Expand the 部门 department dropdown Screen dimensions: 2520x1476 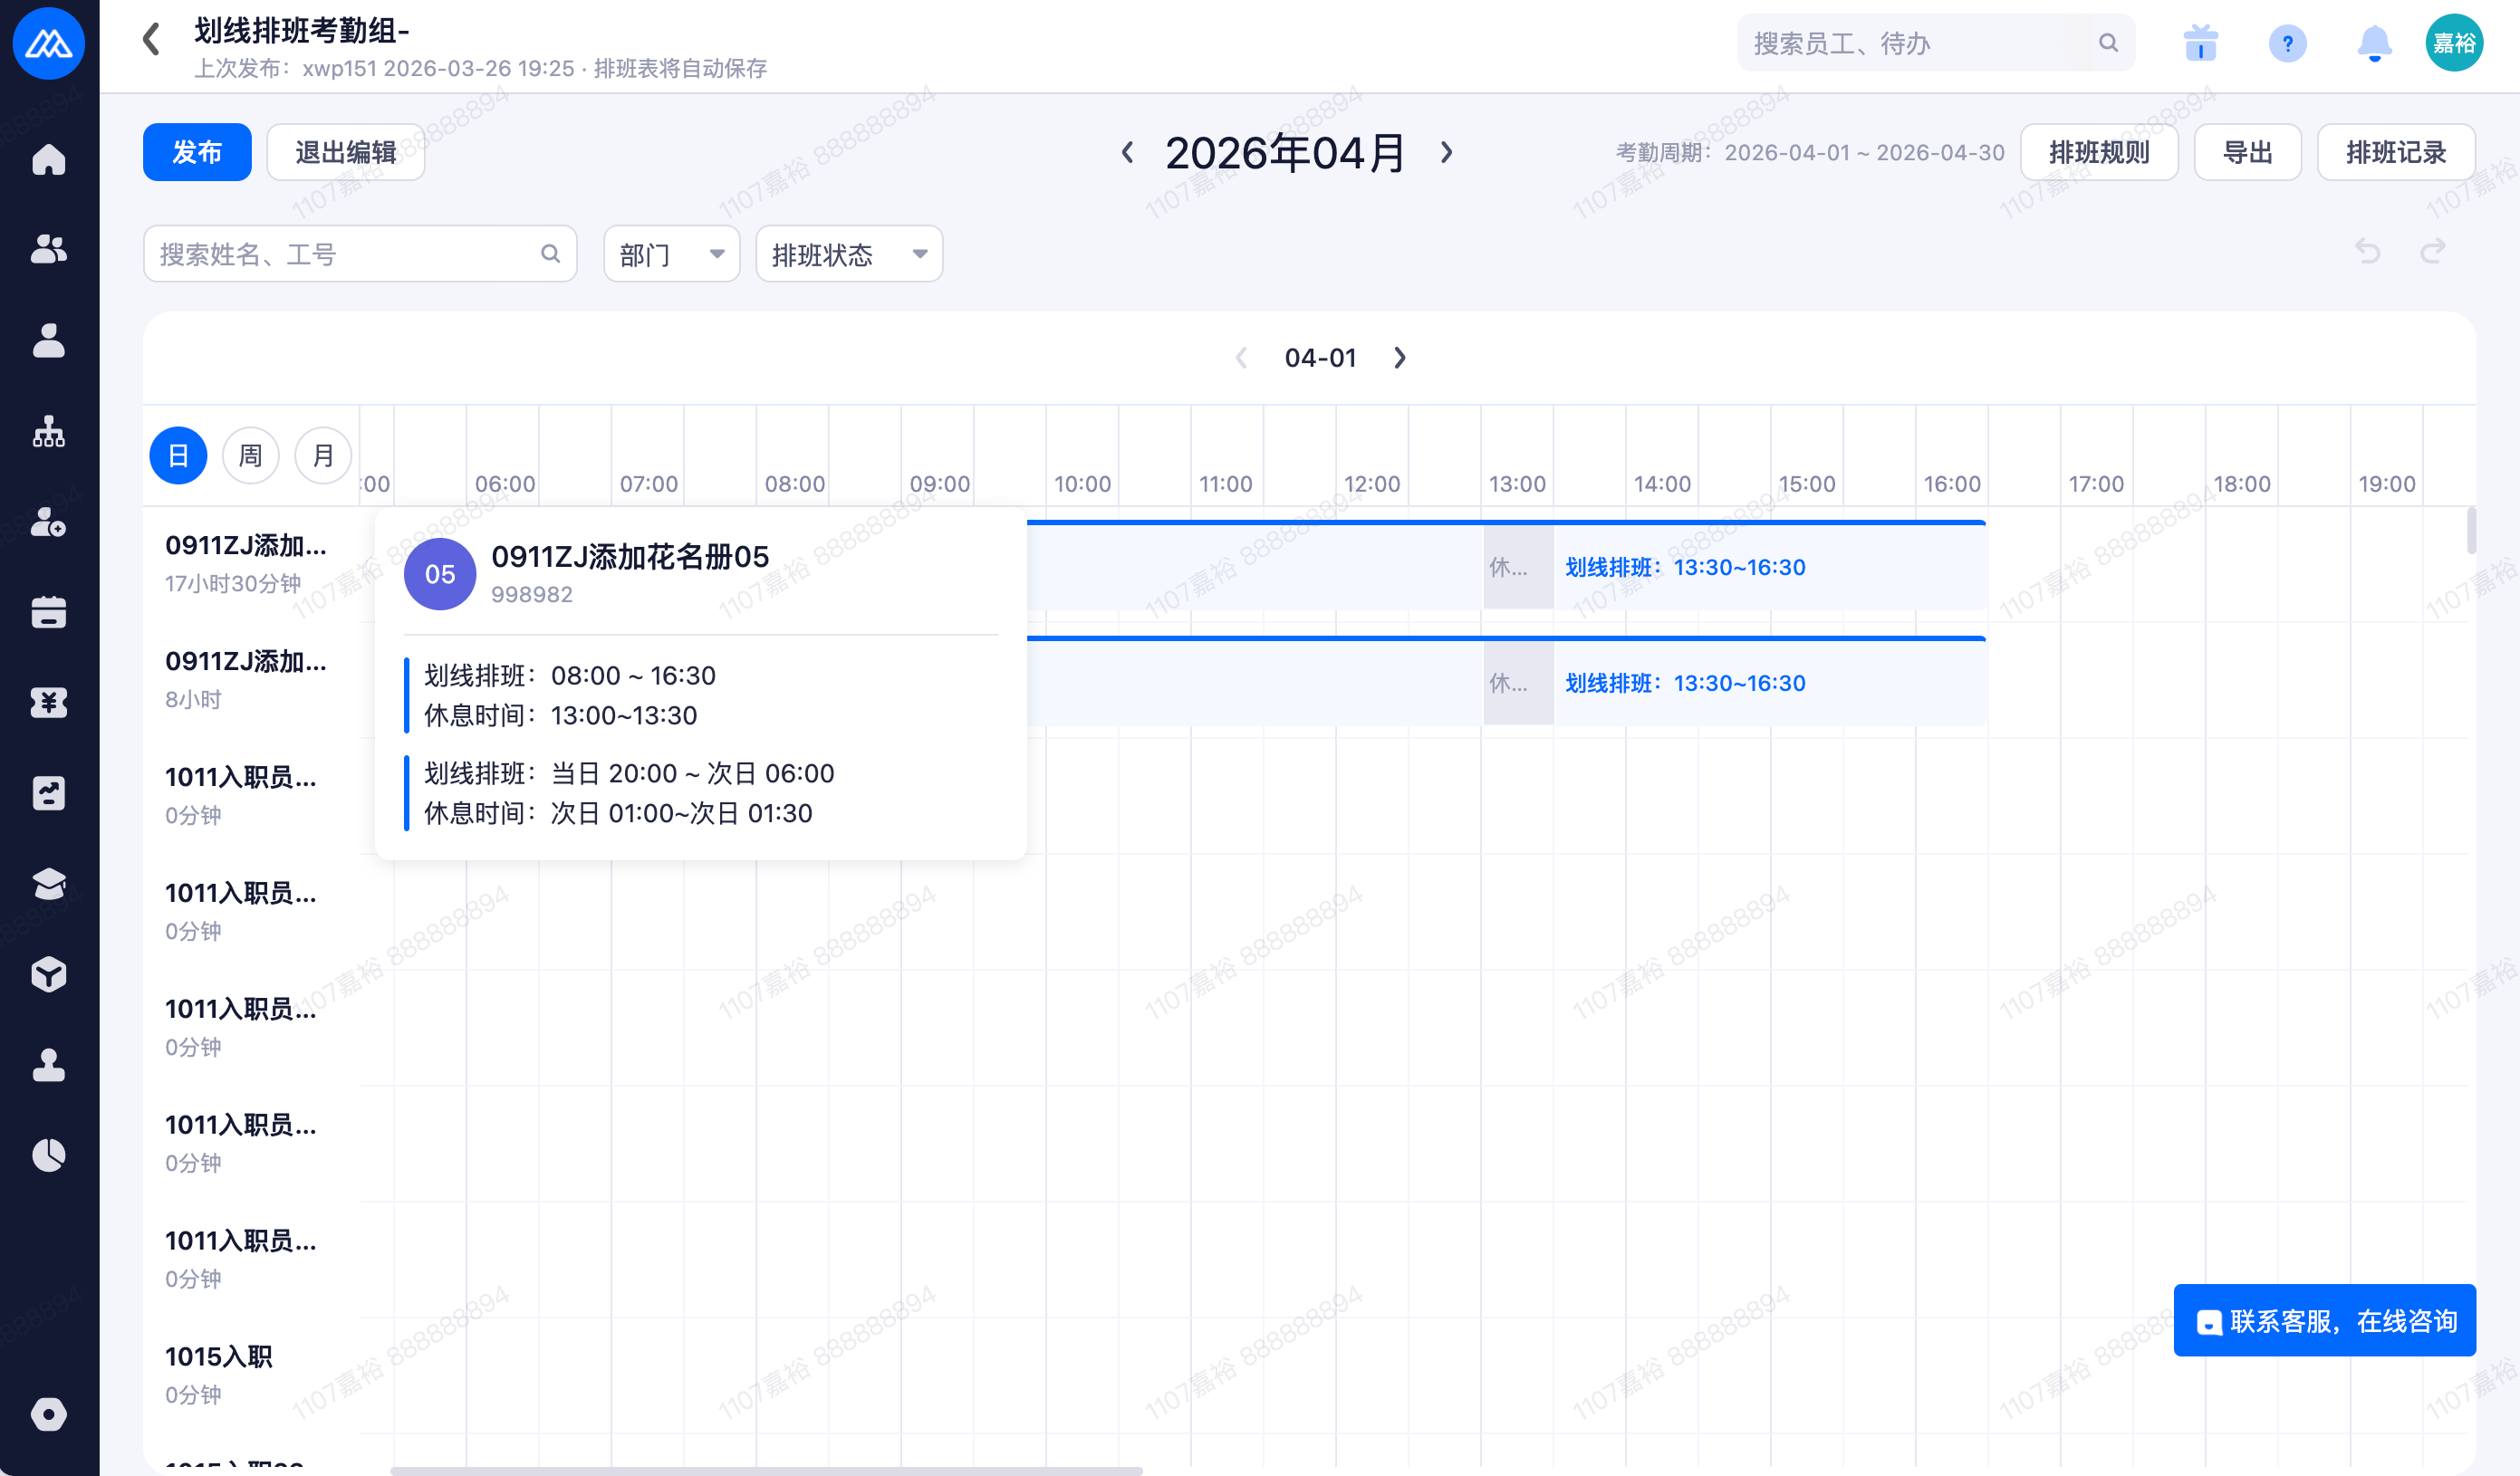pyautogui.click(x=671, y=254)
